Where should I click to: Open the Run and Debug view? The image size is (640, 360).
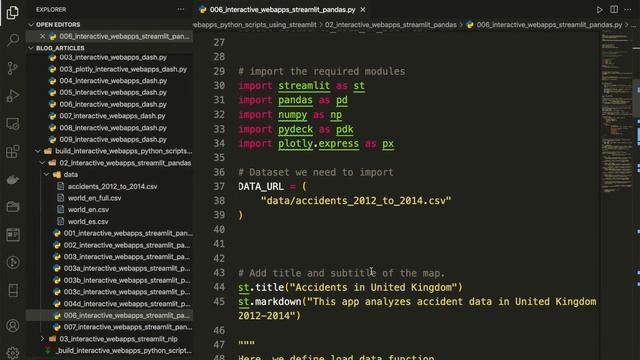point(13,96)
